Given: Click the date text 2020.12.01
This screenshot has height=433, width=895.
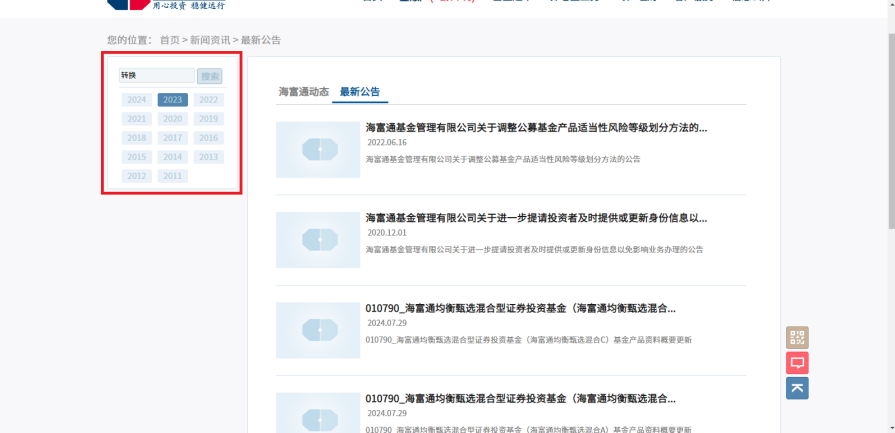Looking at the screenshot, I should click(387, 233).
